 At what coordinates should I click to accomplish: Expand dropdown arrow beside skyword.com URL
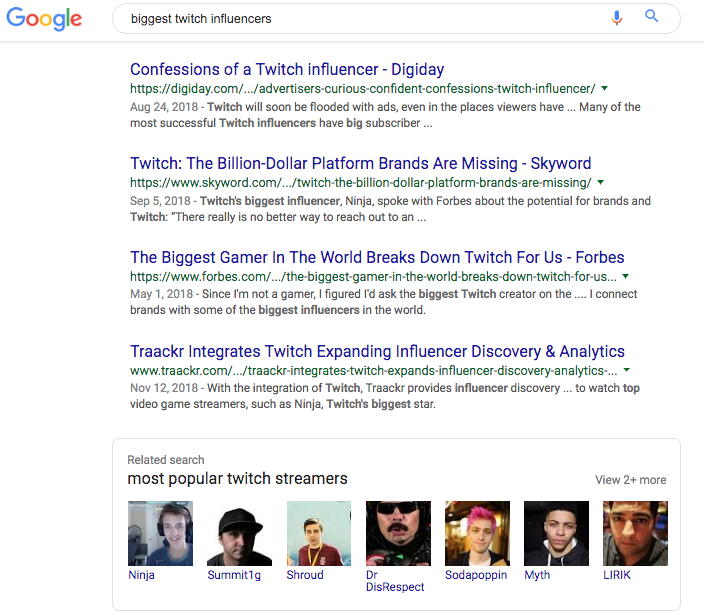(600, 182)
